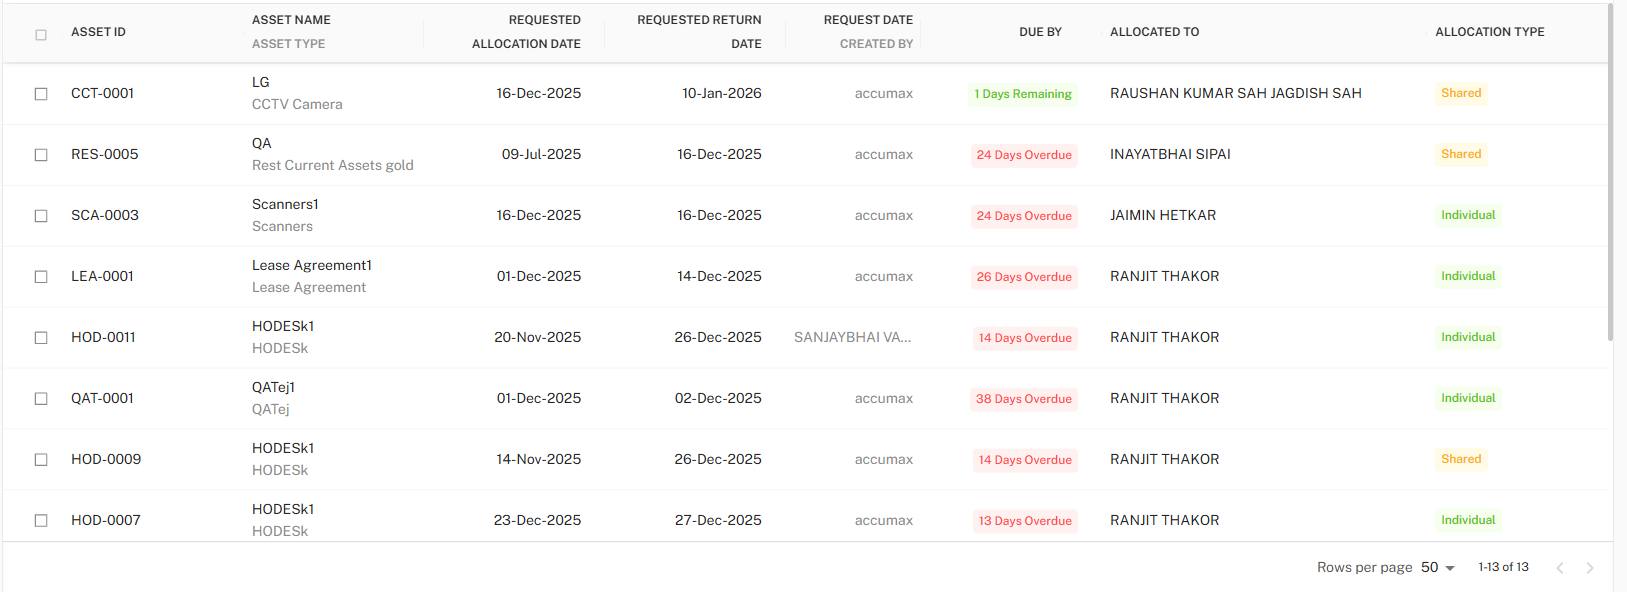The height and width of the screenshot is (592, 1627).
Task: Click the '38 Days Overdue' badge
Action: [x=1024, y=399]
